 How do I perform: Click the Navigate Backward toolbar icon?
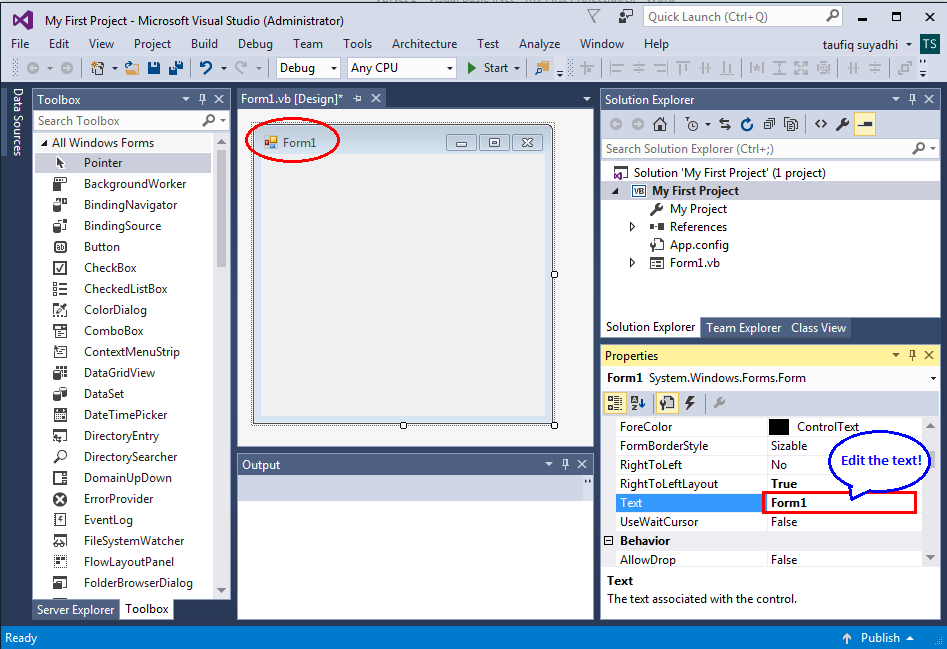tap(33, 68)
